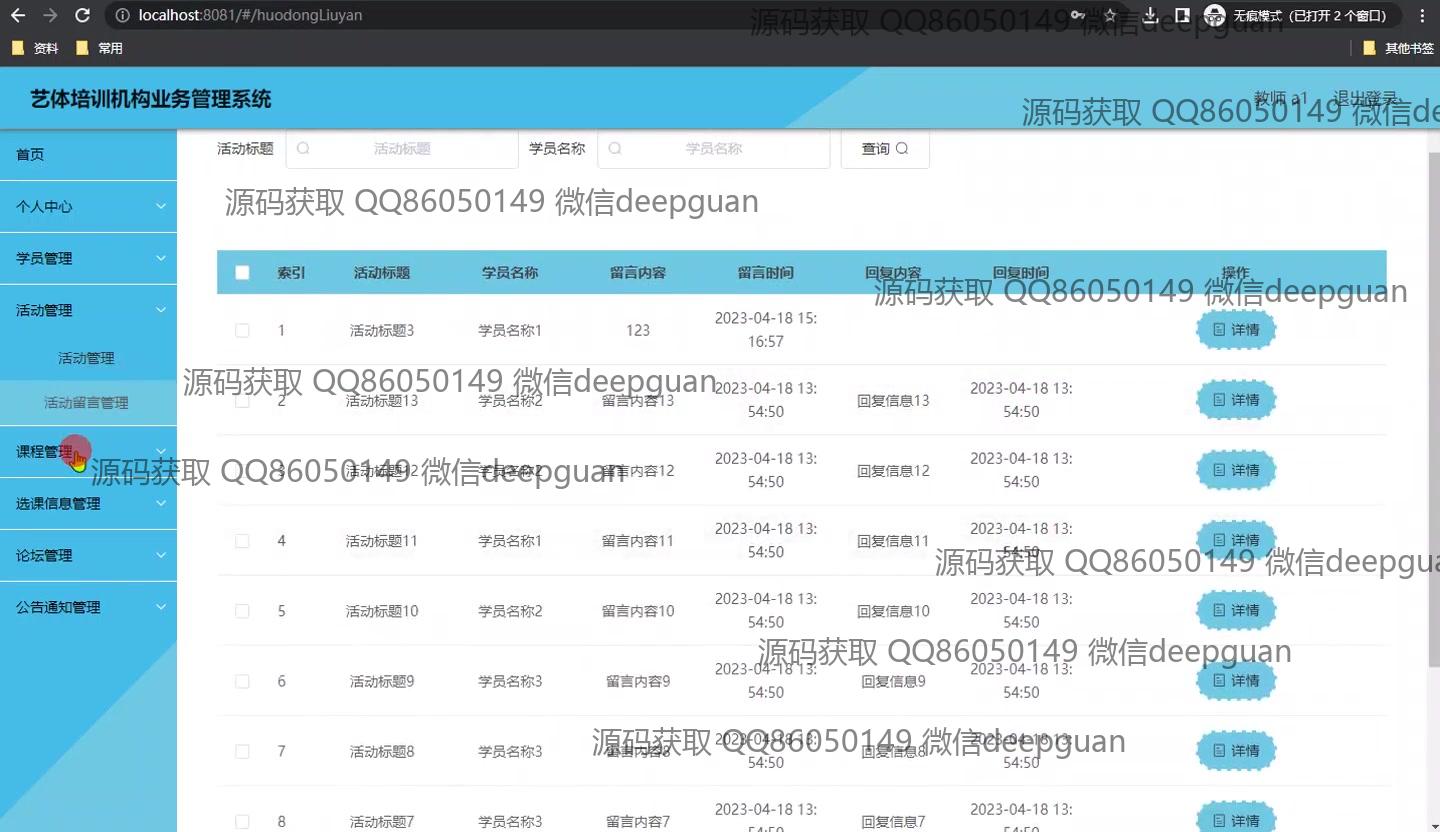1440x832 pixels.
Task: Bookmark this page with star icon
Action: click(1109, 15)
